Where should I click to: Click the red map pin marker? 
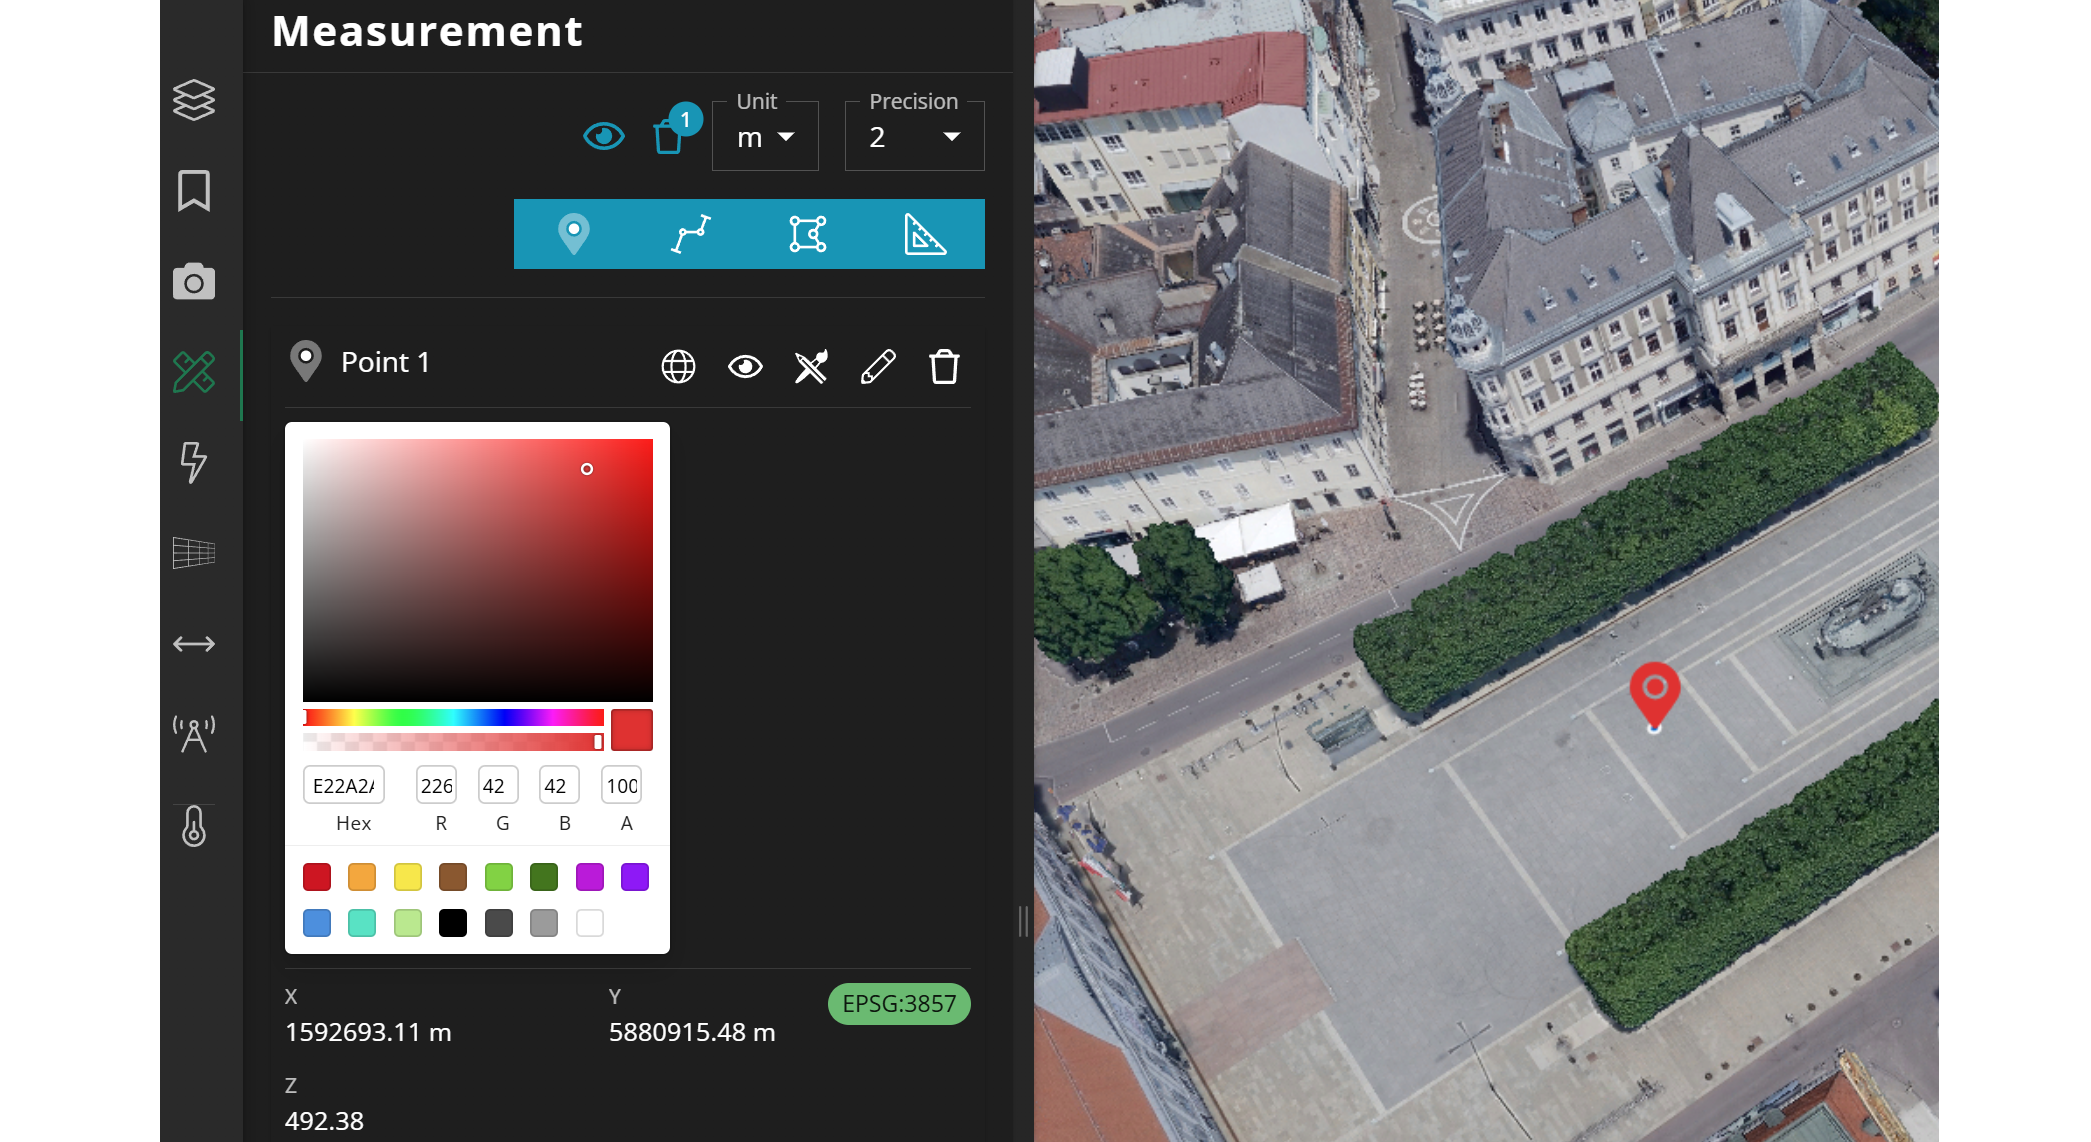[1654, 692]
